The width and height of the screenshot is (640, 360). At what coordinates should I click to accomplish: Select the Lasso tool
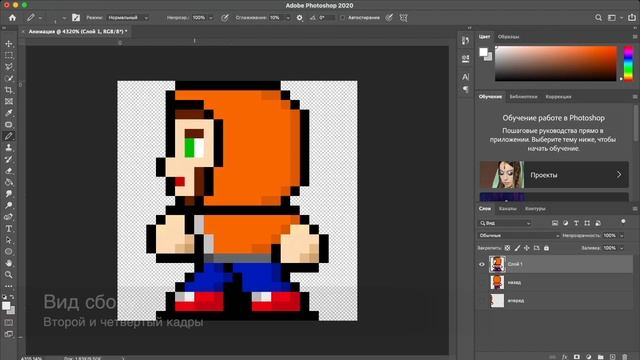[9, 67]
